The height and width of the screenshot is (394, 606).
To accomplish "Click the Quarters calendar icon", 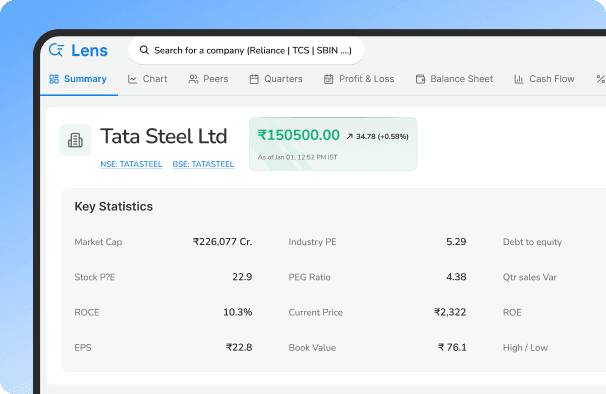I will [x=254, y=79].
